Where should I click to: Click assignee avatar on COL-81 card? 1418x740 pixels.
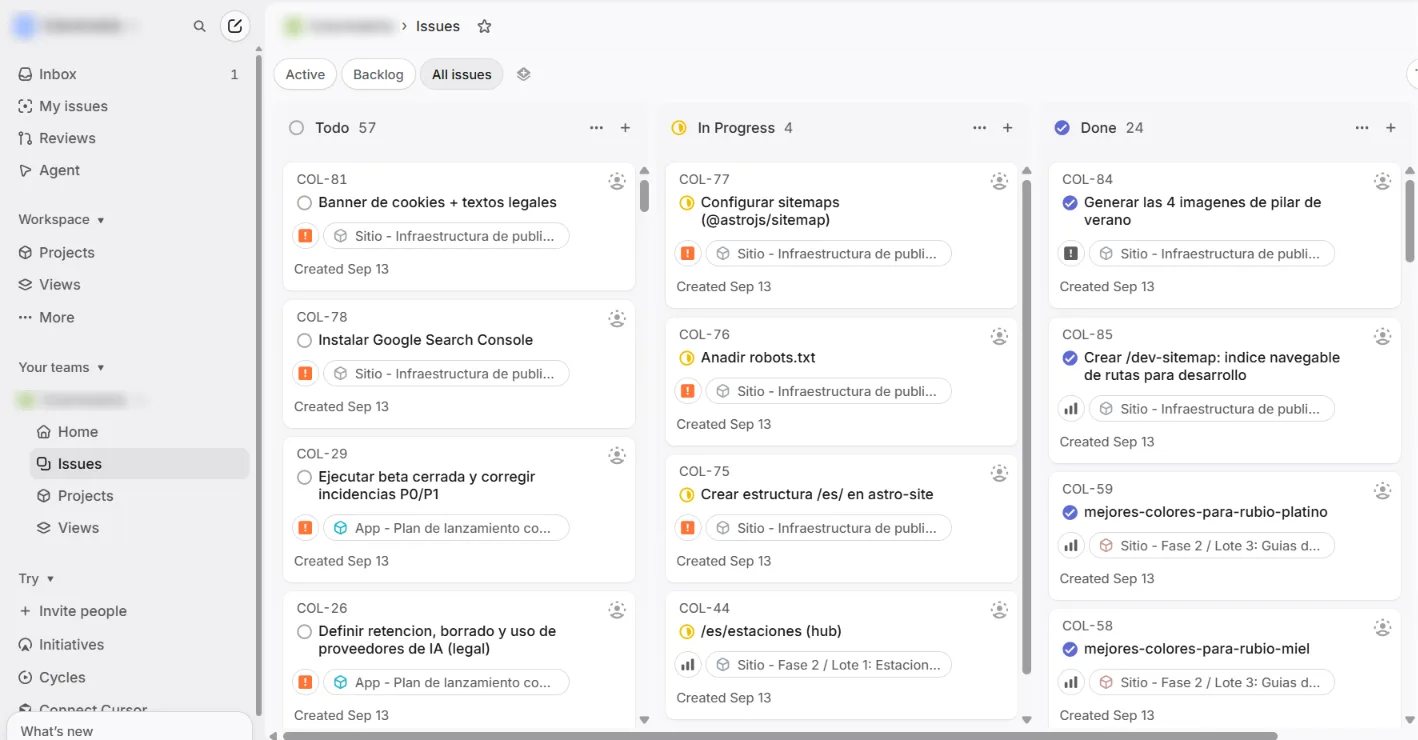pyautogui.click(x=617, y=181)
